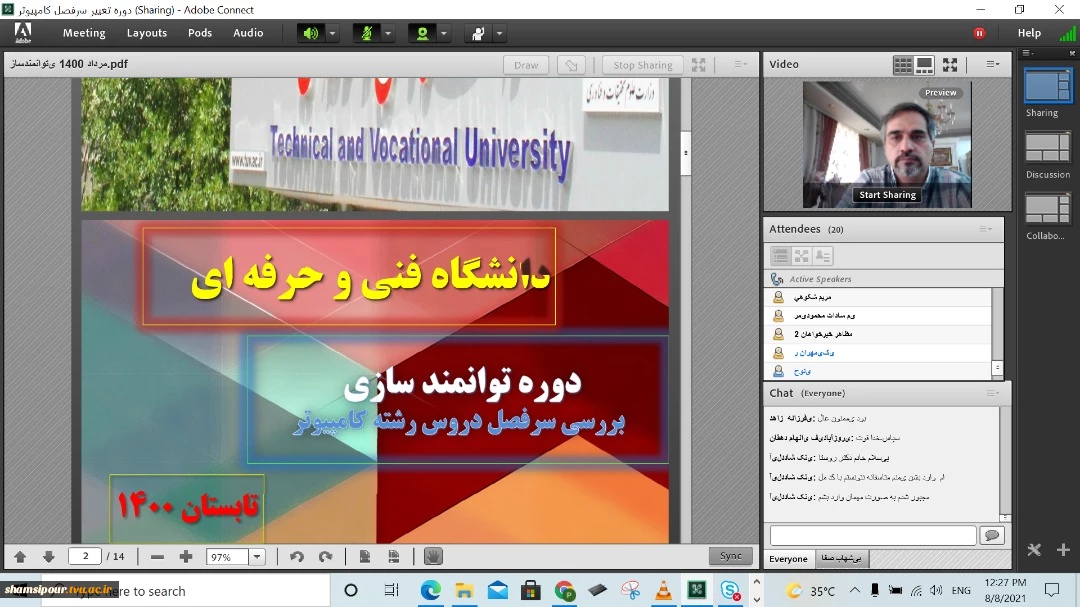Screen dimensions: 1080x607
Task: Click the Active Speakers phone icon
Action: pyautogui.click(x=777, y=279)
